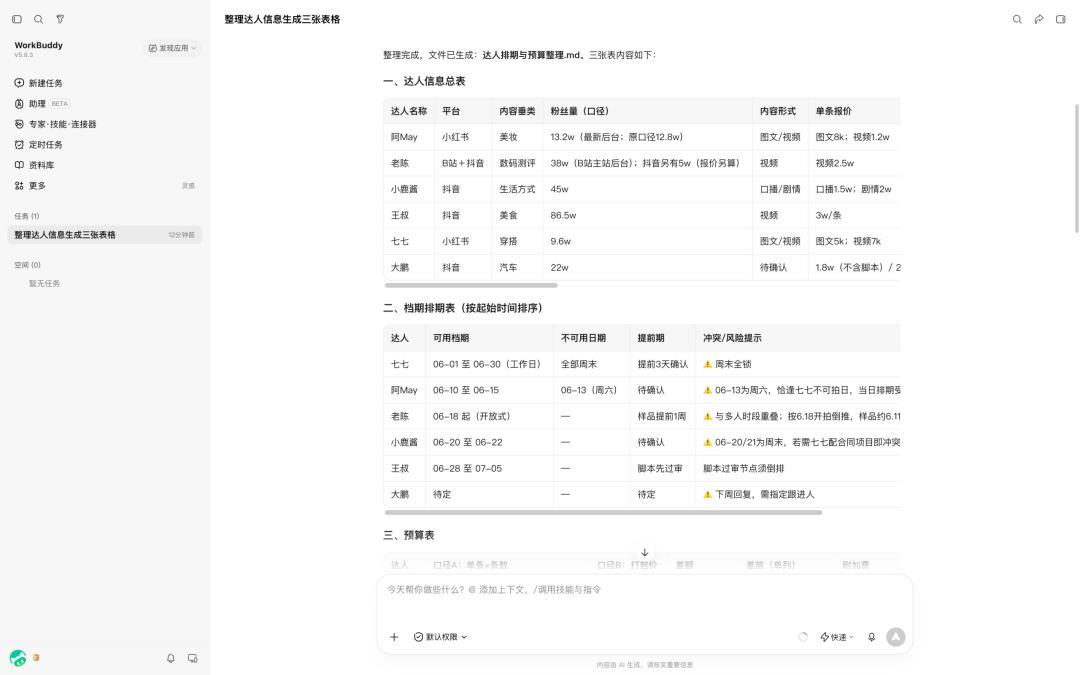Open the 默认权限 permission dropdown
The height and width of the screenshot is (675, 1080).
click(x=440, y=637)
